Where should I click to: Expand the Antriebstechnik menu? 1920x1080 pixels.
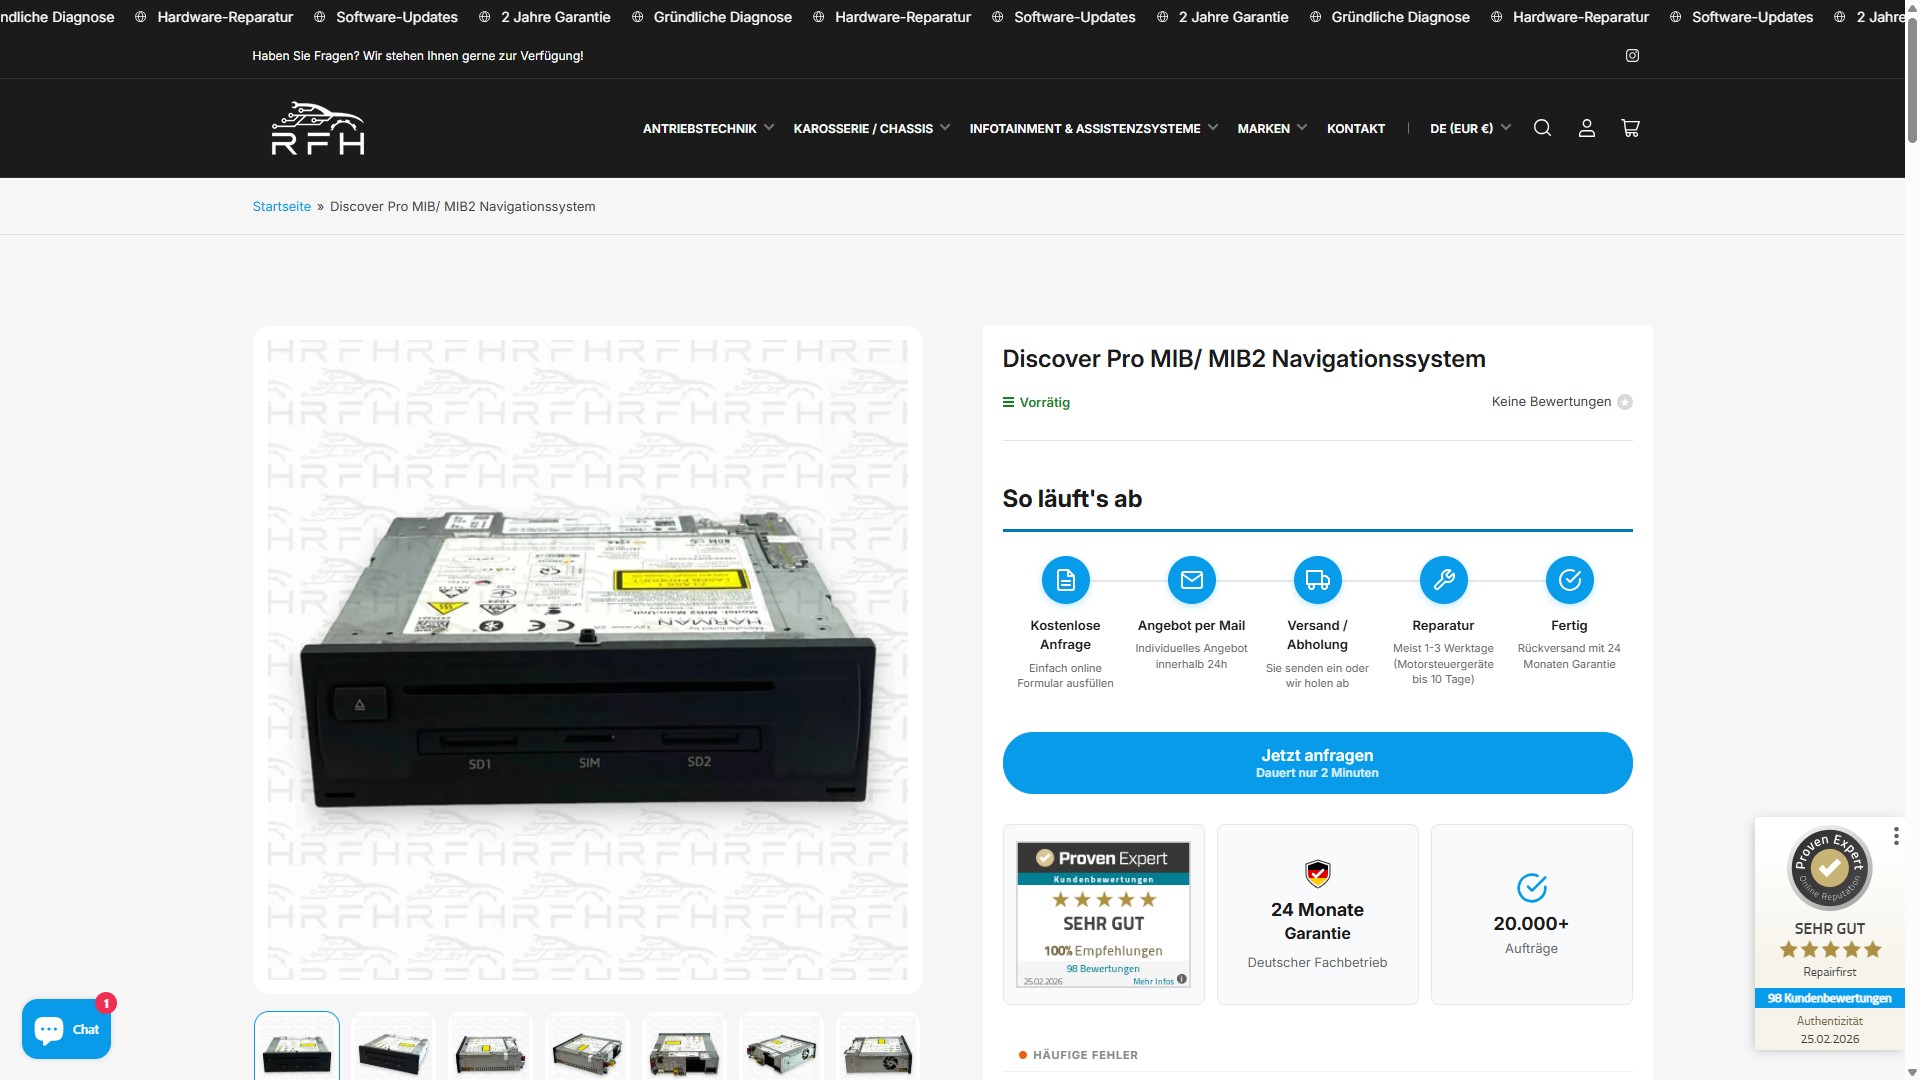point(707,128)
